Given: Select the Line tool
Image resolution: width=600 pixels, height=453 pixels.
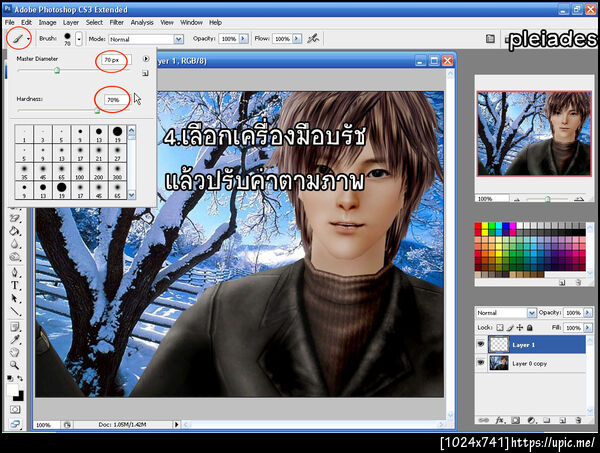Looking at the screenshot, I should point(15,311).
